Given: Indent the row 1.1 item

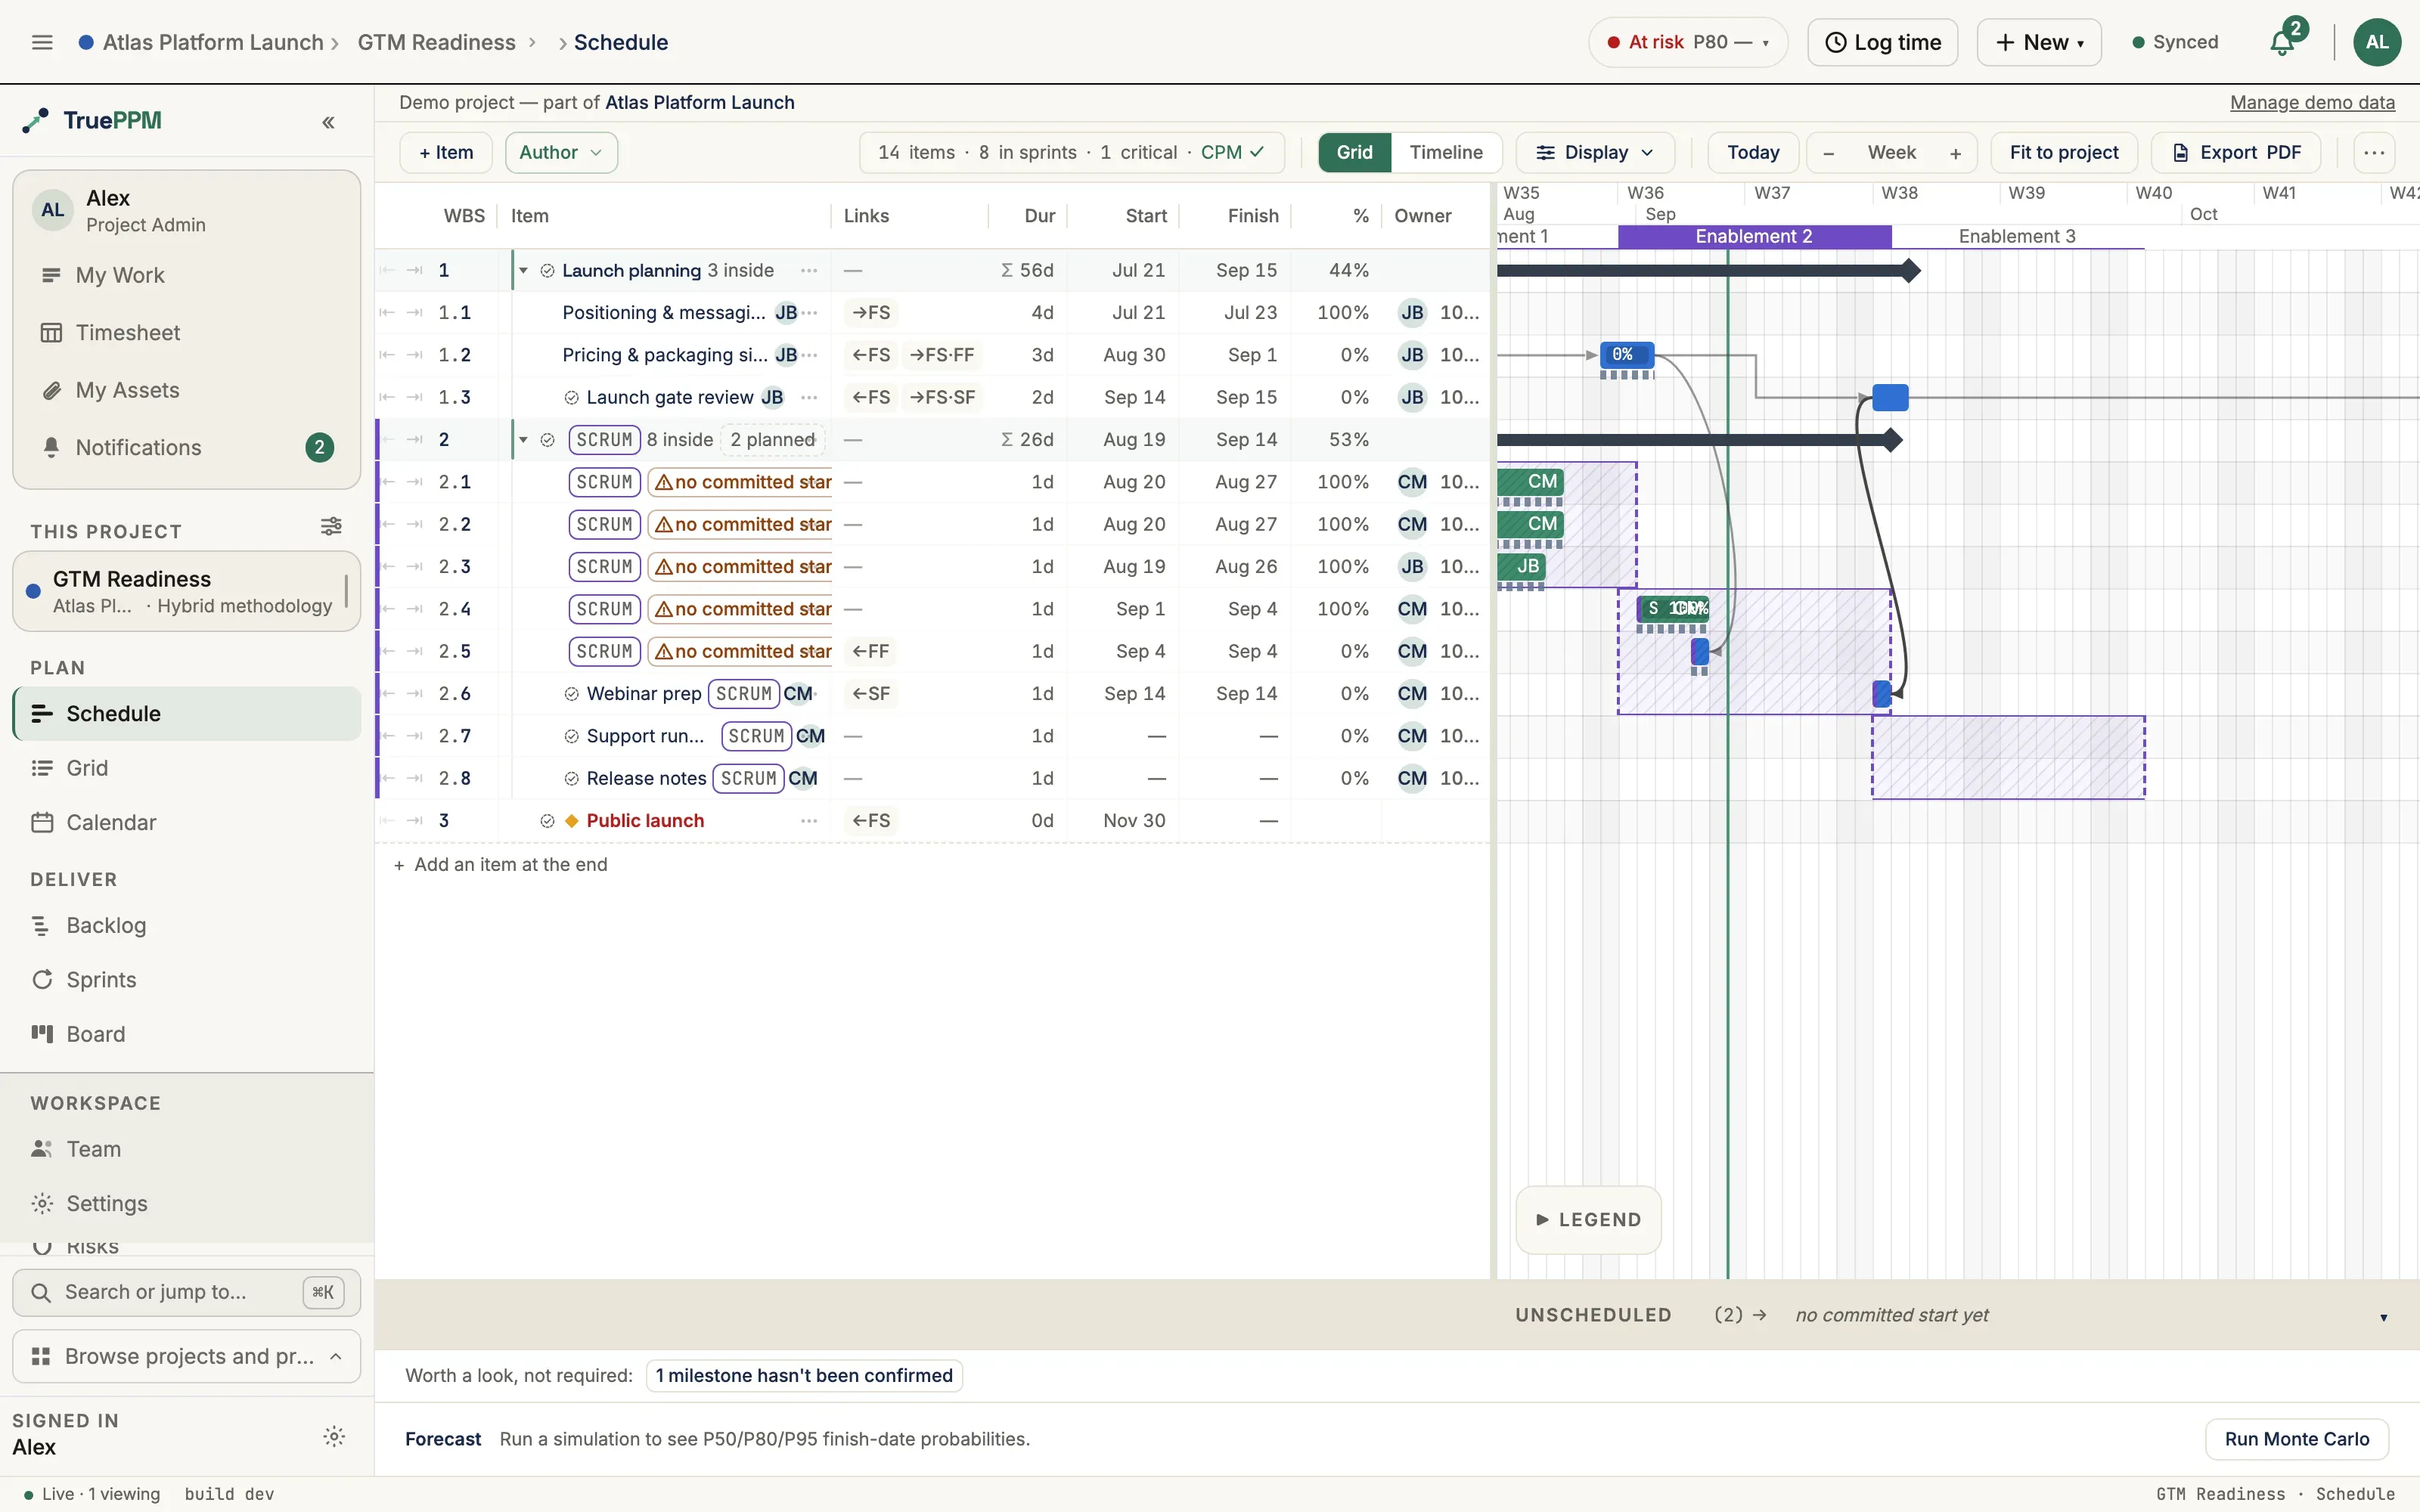Looking at the screenshot, I should [415, 313].
